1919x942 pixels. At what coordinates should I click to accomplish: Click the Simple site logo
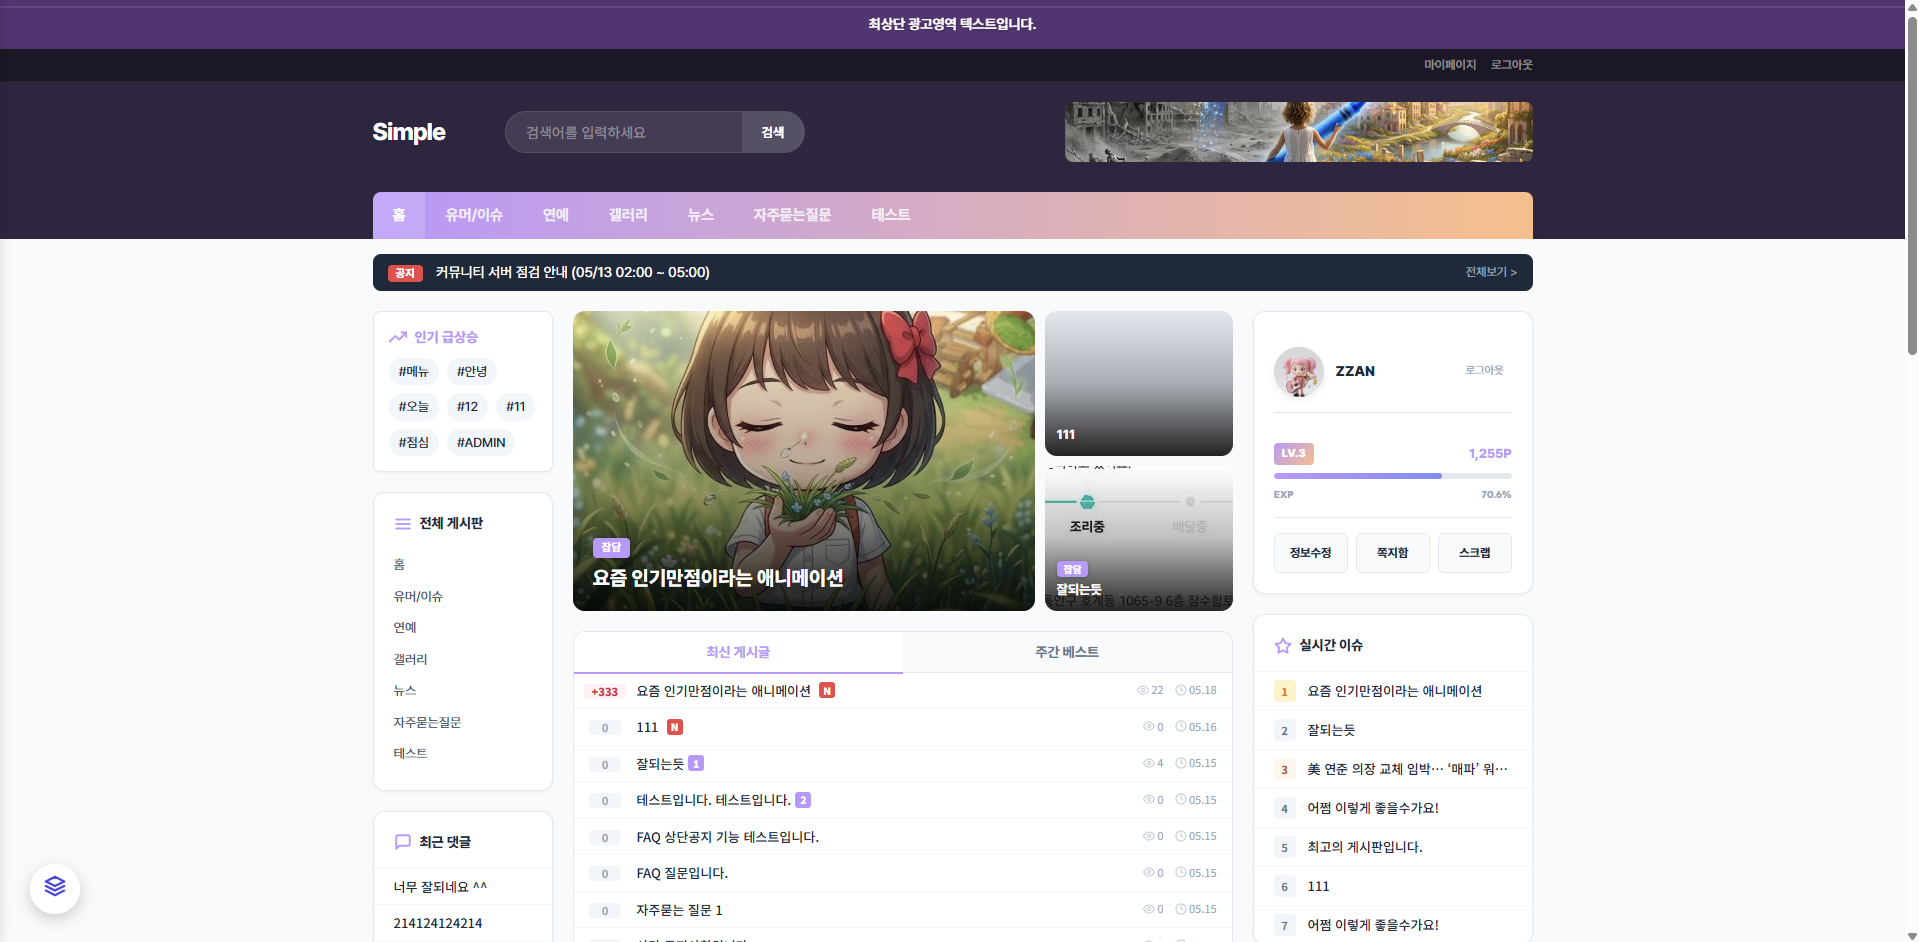click(x=409, y=132)
